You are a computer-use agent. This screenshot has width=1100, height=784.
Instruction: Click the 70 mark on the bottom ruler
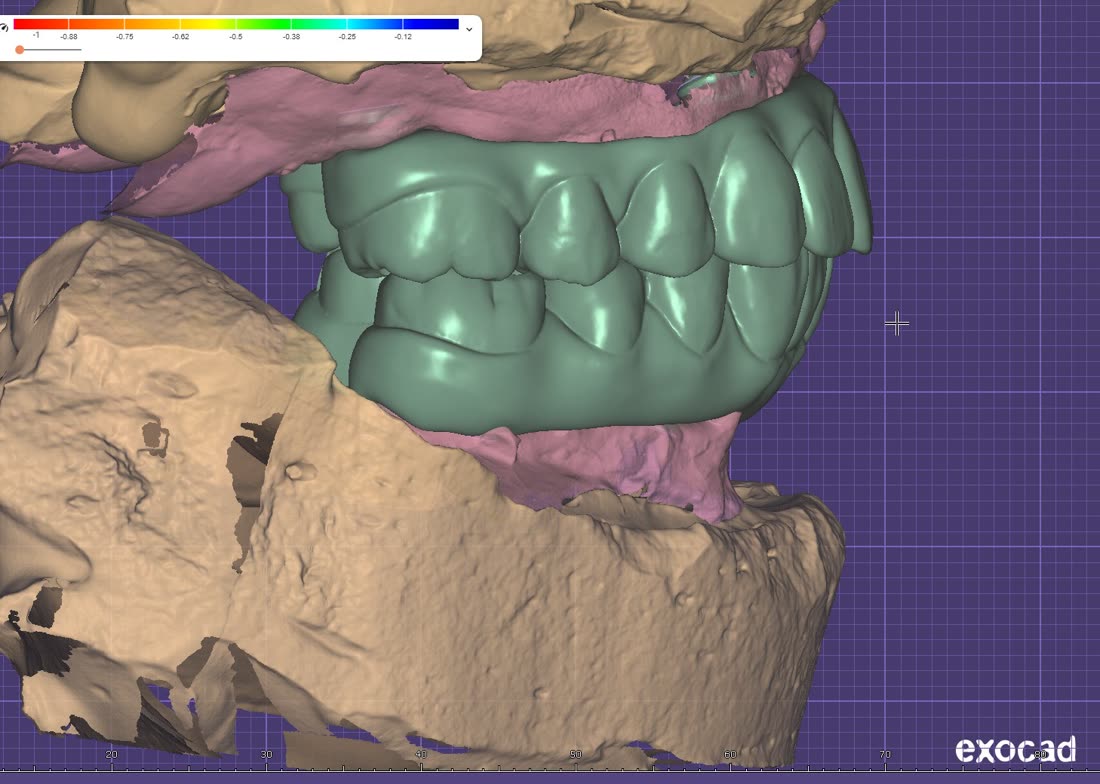tap(885, 755)
